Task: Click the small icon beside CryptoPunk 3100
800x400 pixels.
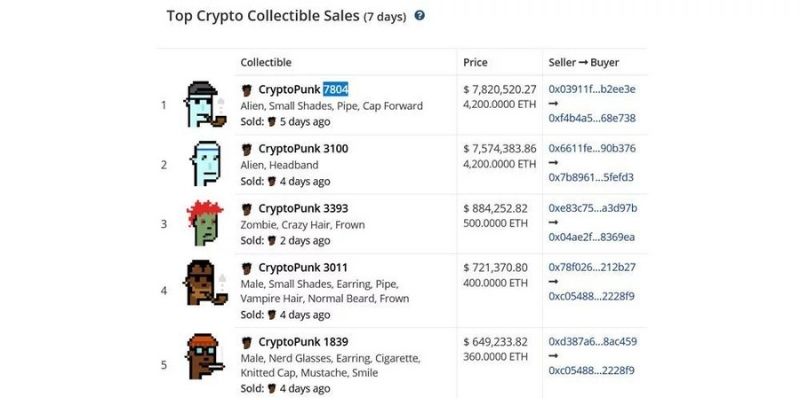Action: [247, 149]
